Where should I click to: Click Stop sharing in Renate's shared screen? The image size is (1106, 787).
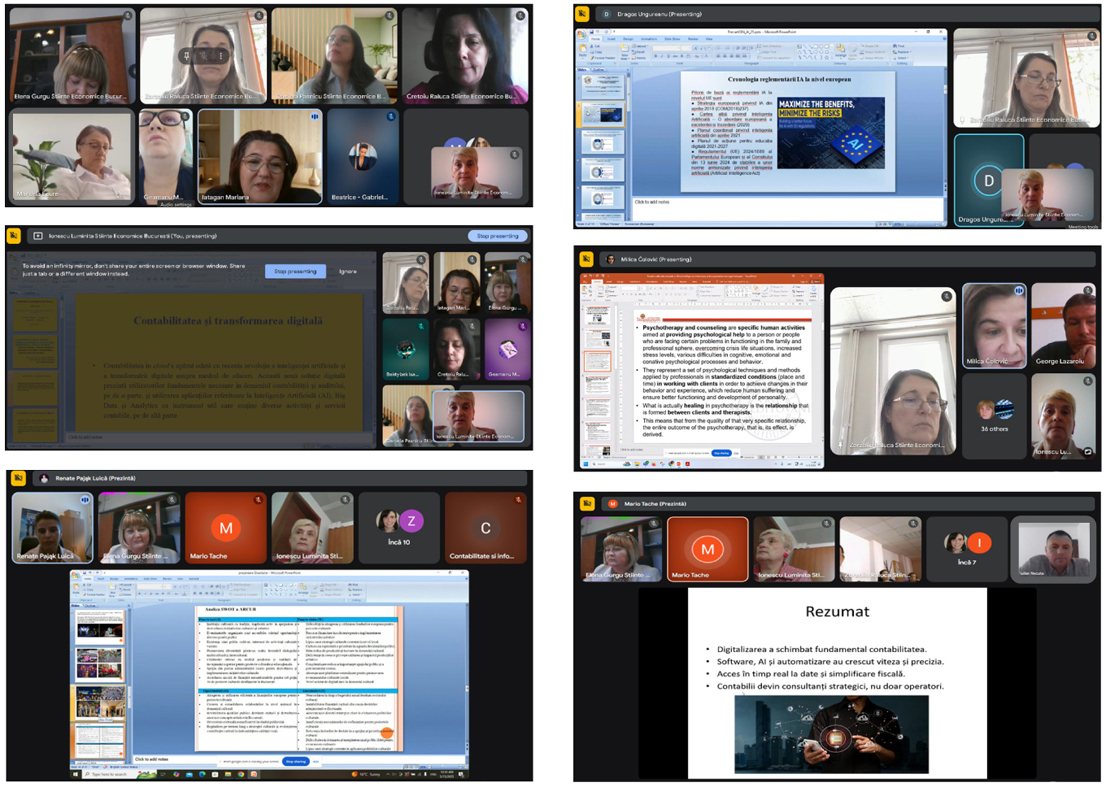[x=296, y=762]
